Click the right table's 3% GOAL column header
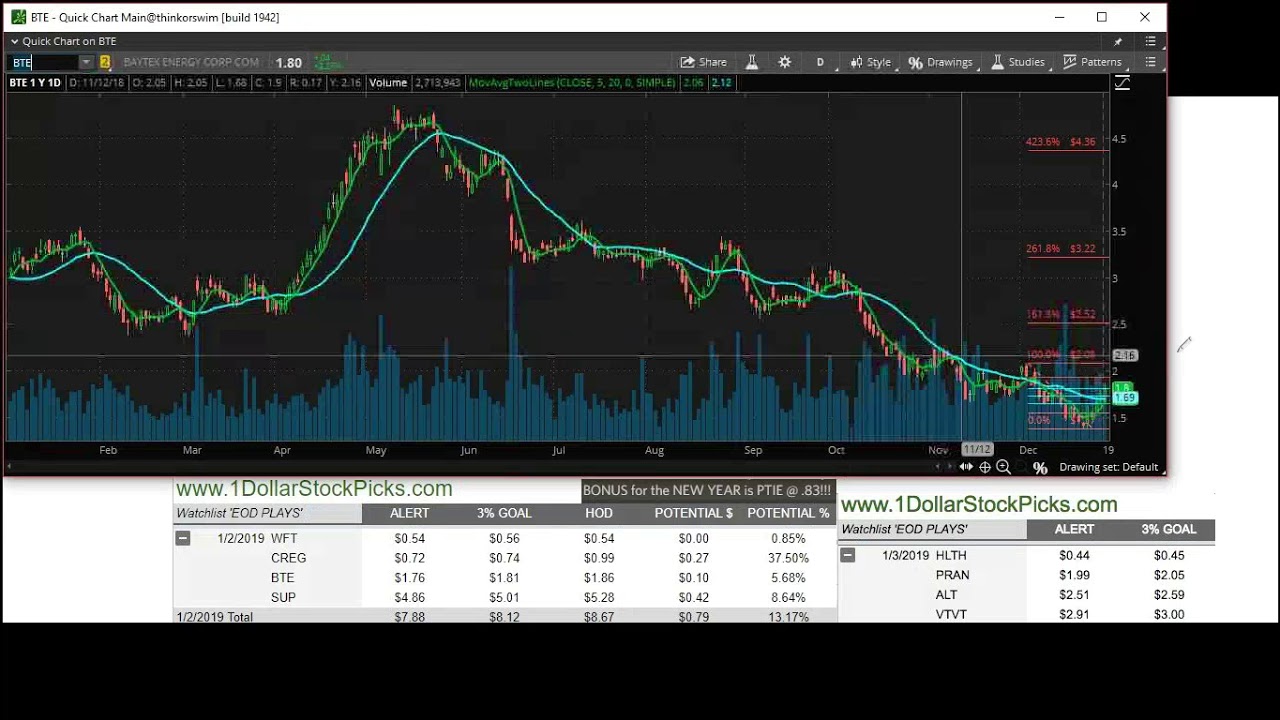Image resolution: width=1280 pixels, height=720 pixels. pos(1169,529)
